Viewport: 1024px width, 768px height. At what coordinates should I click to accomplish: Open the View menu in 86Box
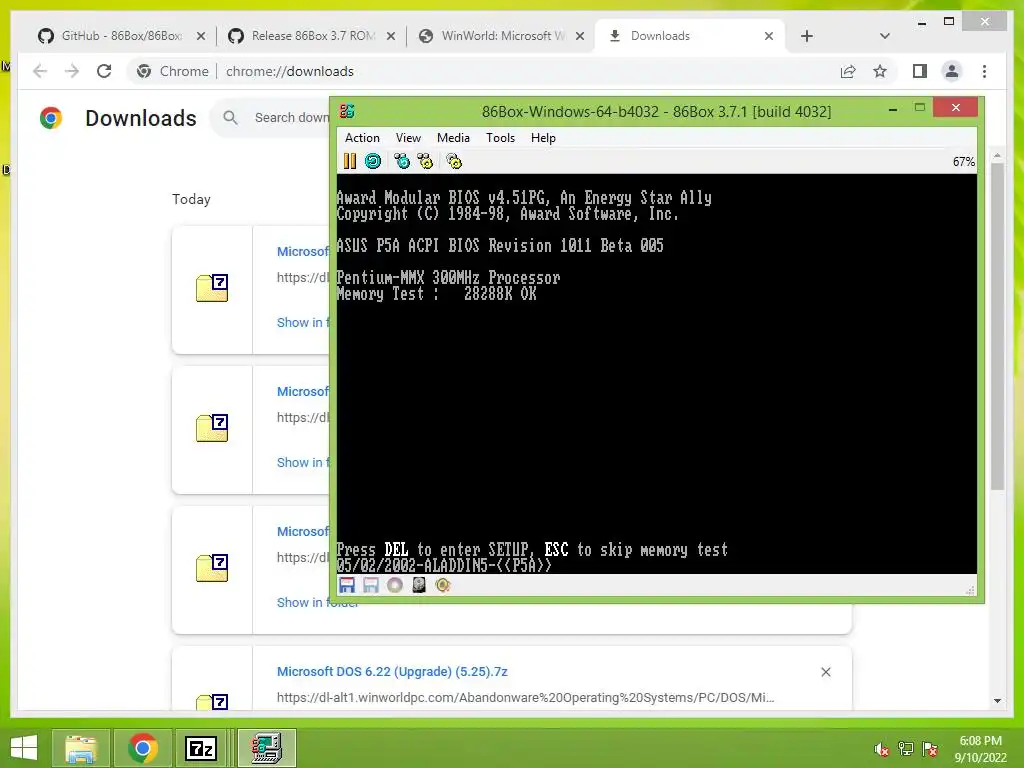(x=408, y=138)
